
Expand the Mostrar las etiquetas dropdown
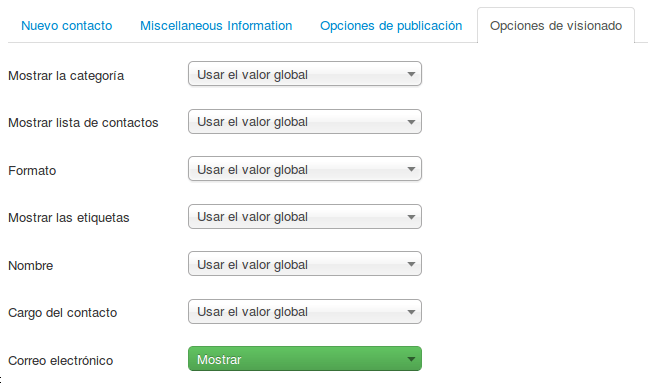point(305,217)
